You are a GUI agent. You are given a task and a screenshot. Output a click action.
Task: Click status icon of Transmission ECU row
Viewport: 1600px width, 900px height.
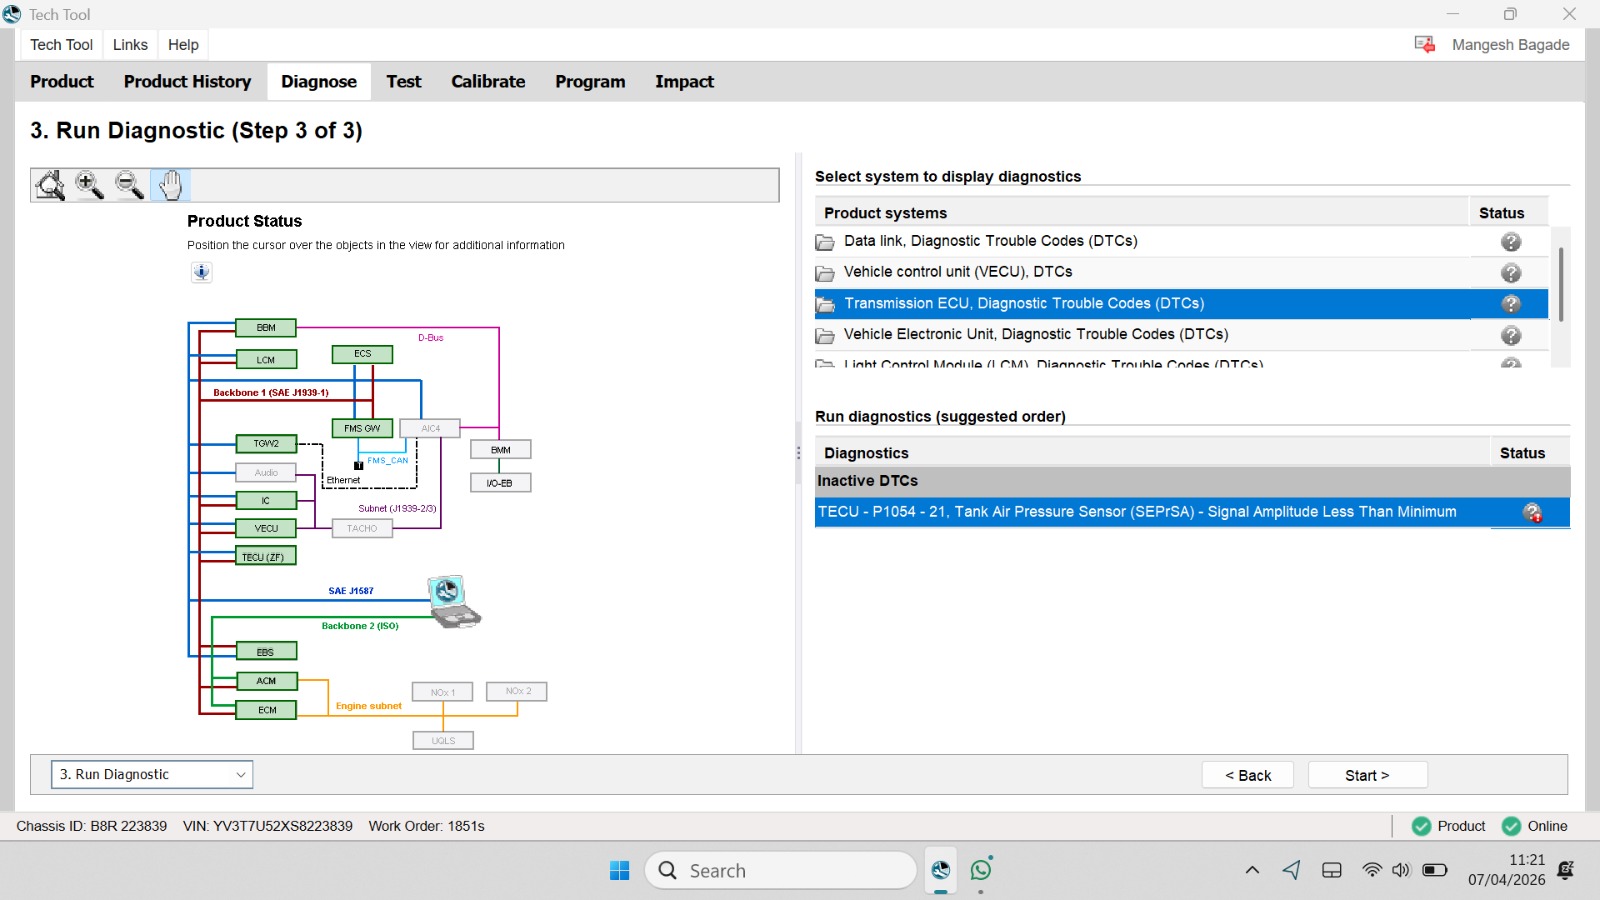pyautogui.click(x=1511, y=304)
